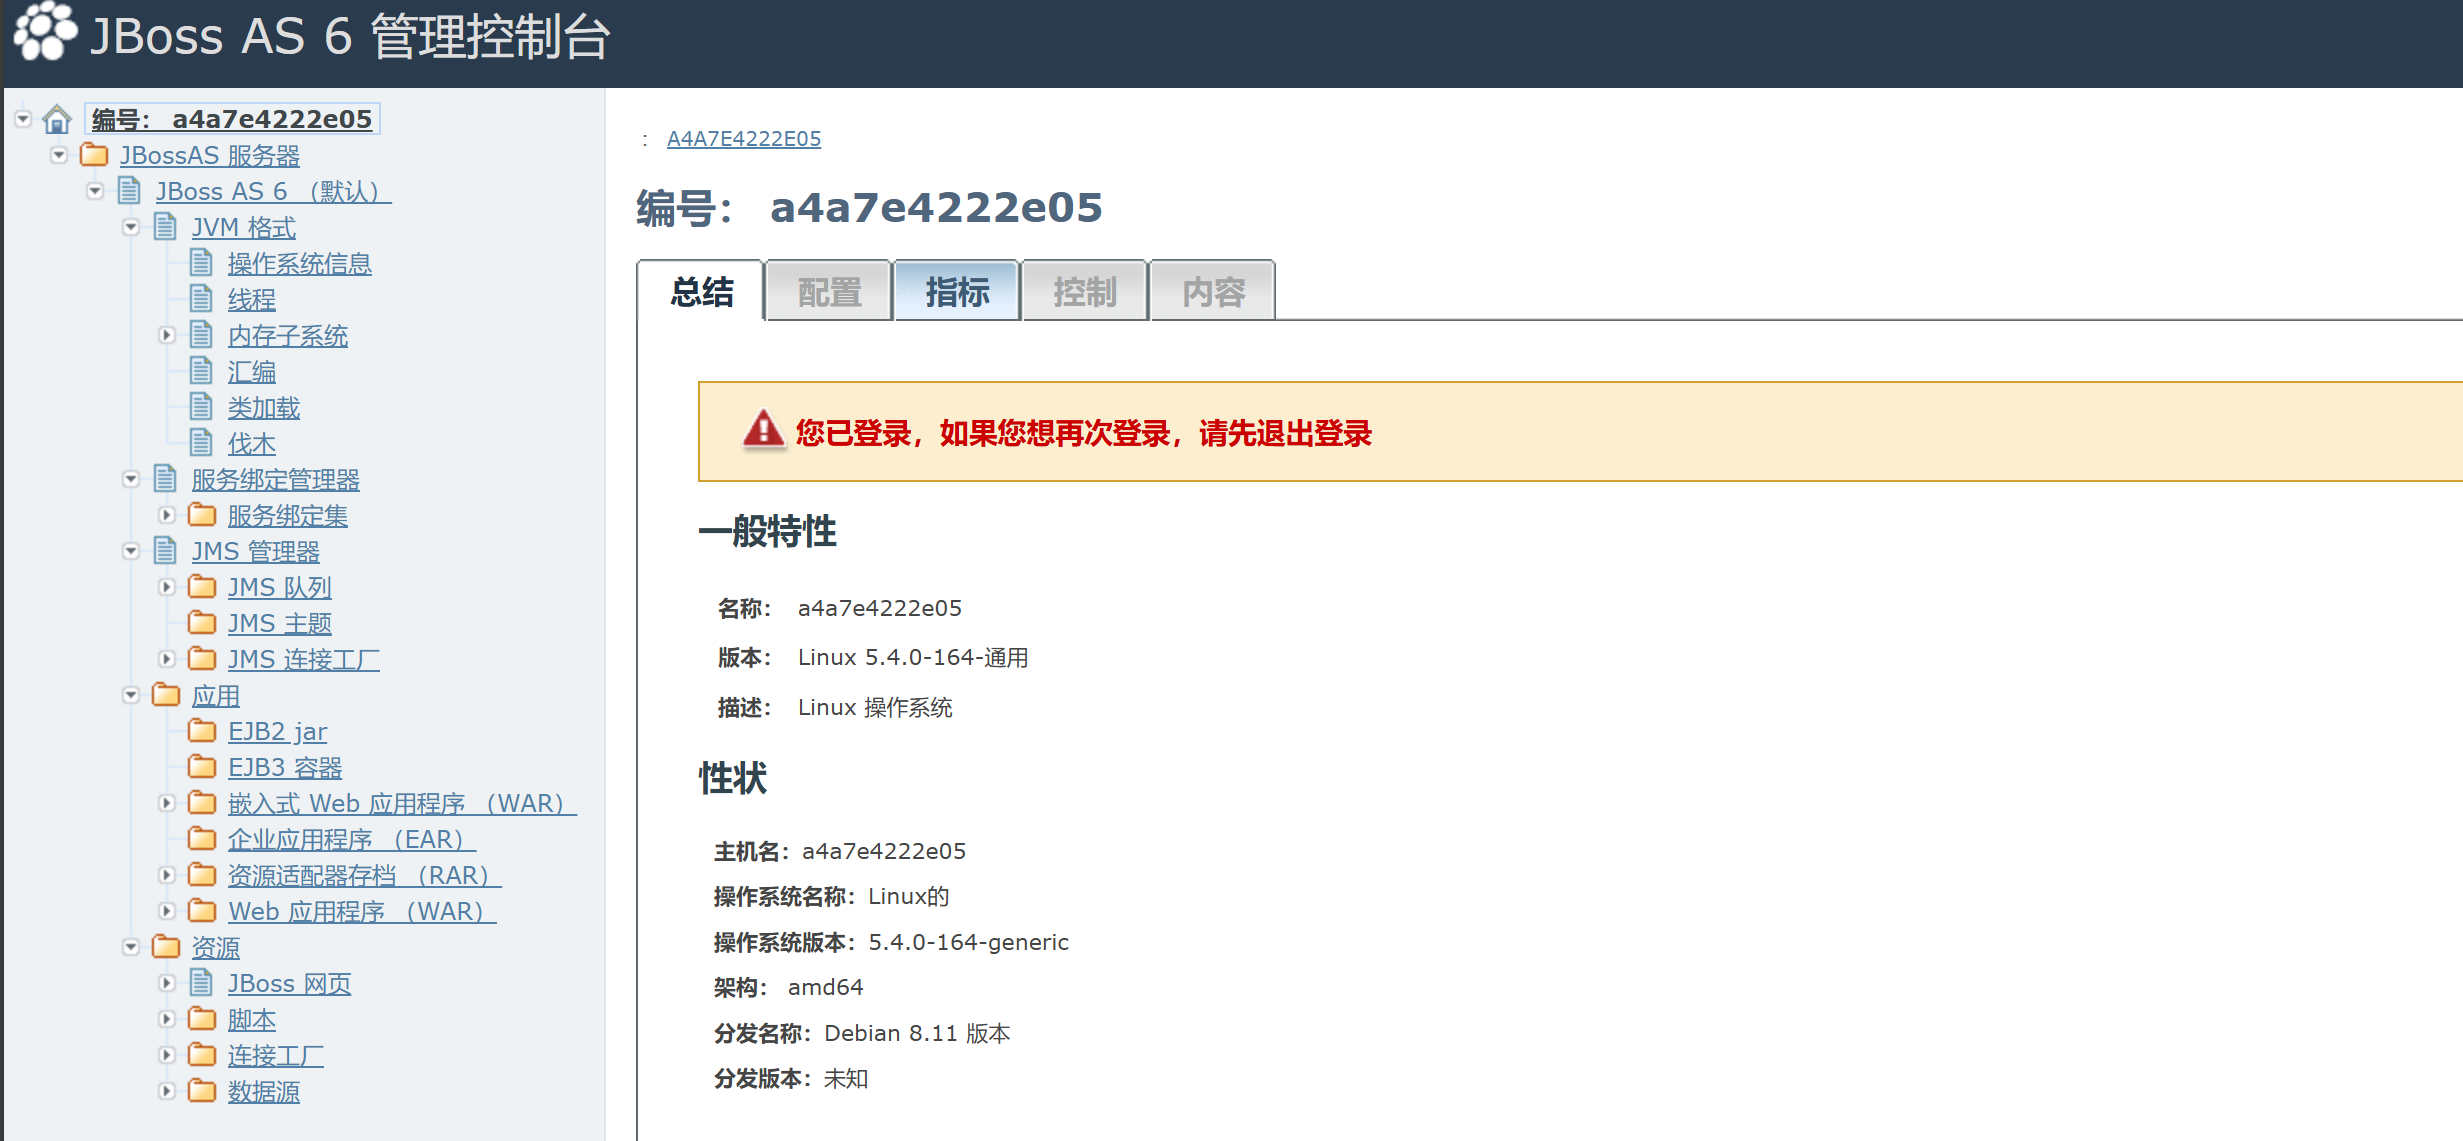Viewport: 2463px width, 1141px height.
Task: Click folder icon beside JMS 队列
Action: [202, 587]
